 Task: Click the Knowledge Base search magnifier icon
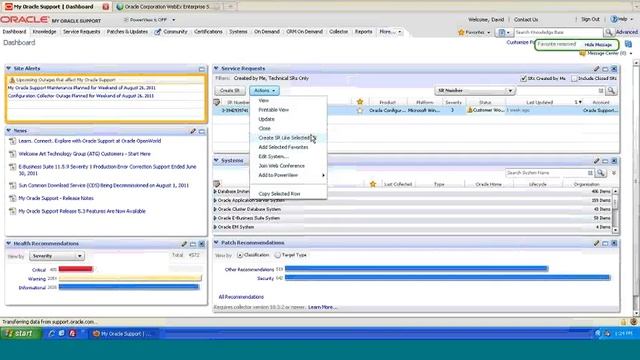point(608,32)
